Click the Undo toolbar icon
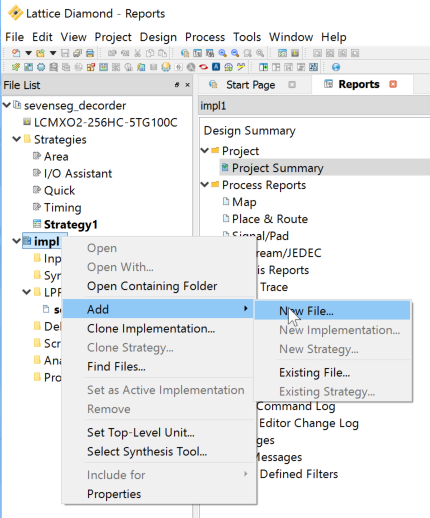 coord(112,53)
